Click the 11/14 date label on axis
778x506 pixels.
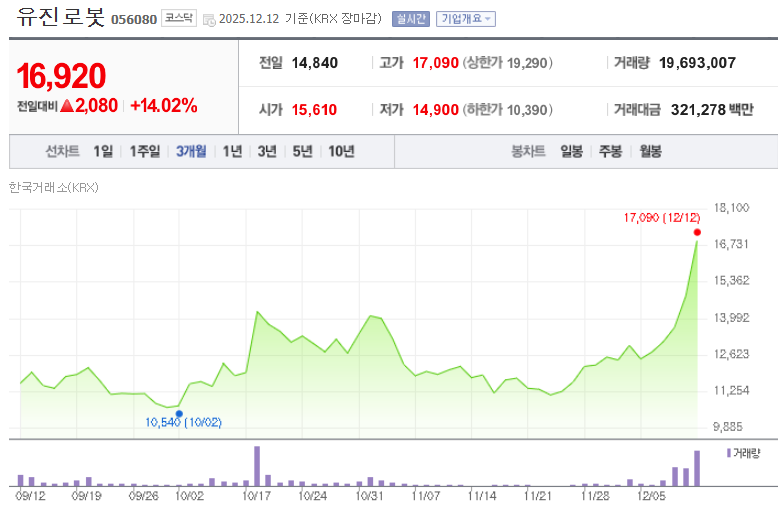pyautogui.click(x=482, y=496)
